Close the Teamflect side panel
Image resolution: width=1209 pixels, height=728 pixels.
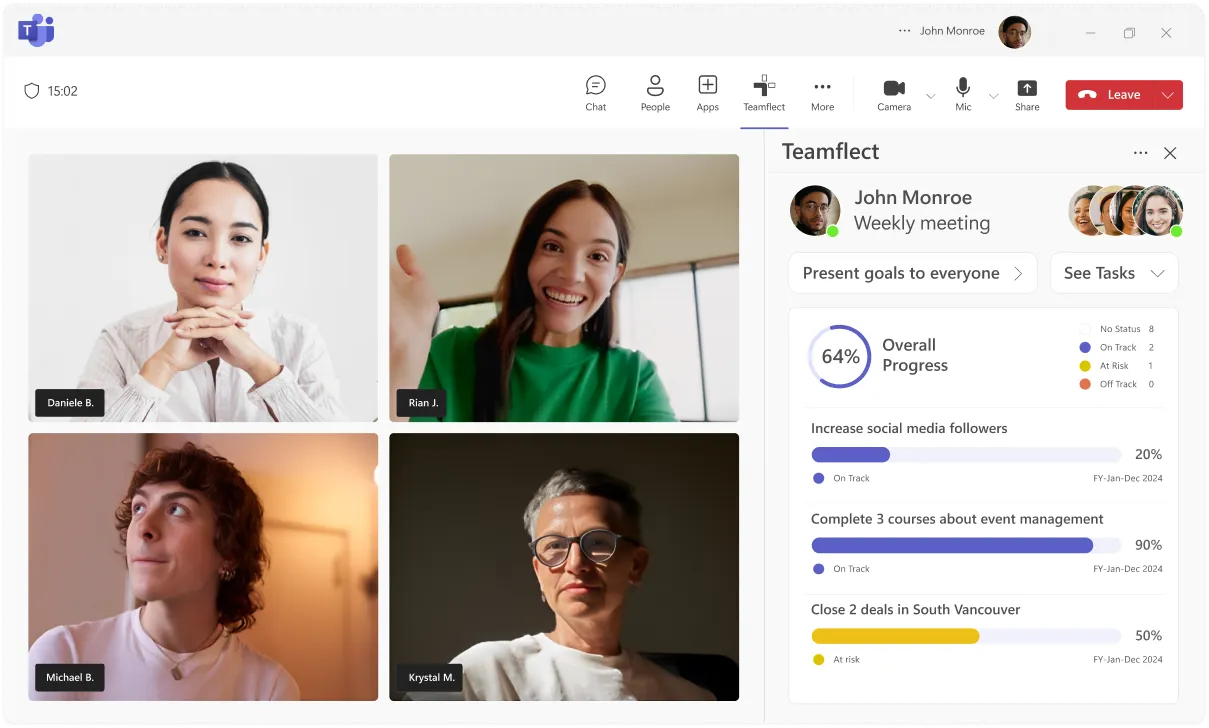[x=1170, y=153]
